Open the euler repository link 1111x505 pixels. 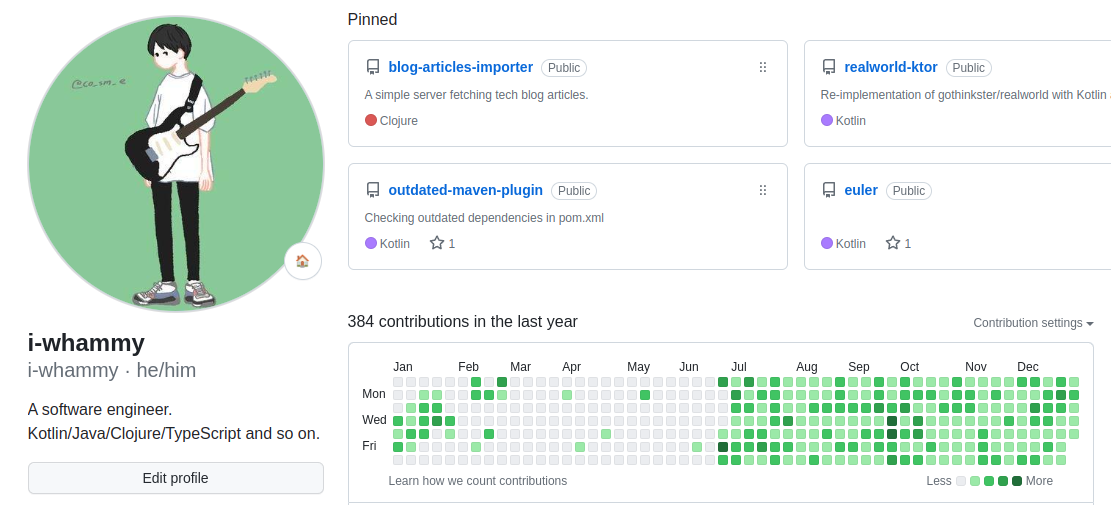(861, 190)
